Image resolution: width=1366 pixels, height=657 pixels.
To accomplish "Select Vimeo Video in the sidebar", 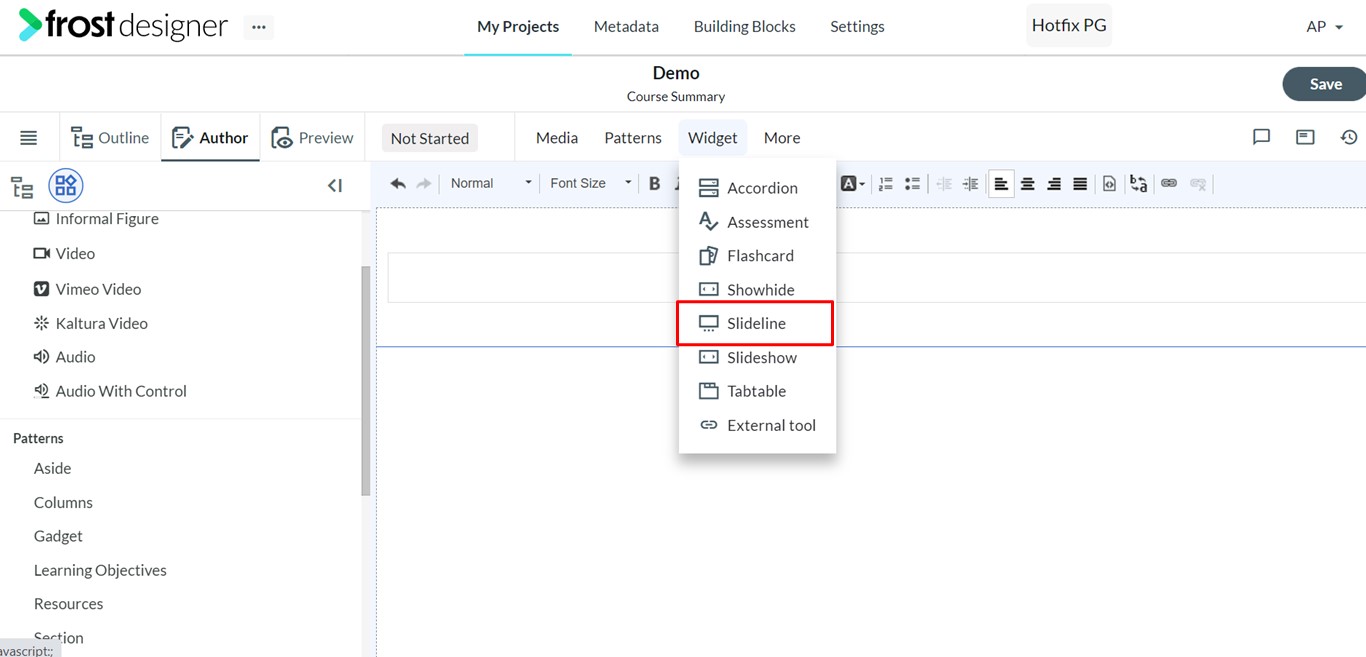I will click(x=87, y=289).
